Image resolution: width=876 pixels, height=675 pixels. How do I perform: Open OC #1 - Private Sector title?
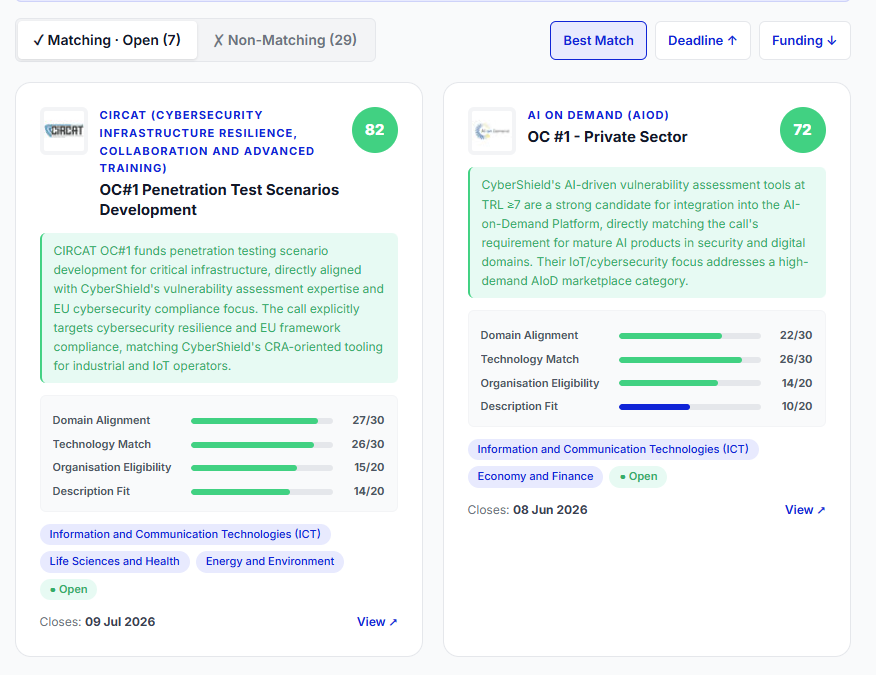coord(607,137)
